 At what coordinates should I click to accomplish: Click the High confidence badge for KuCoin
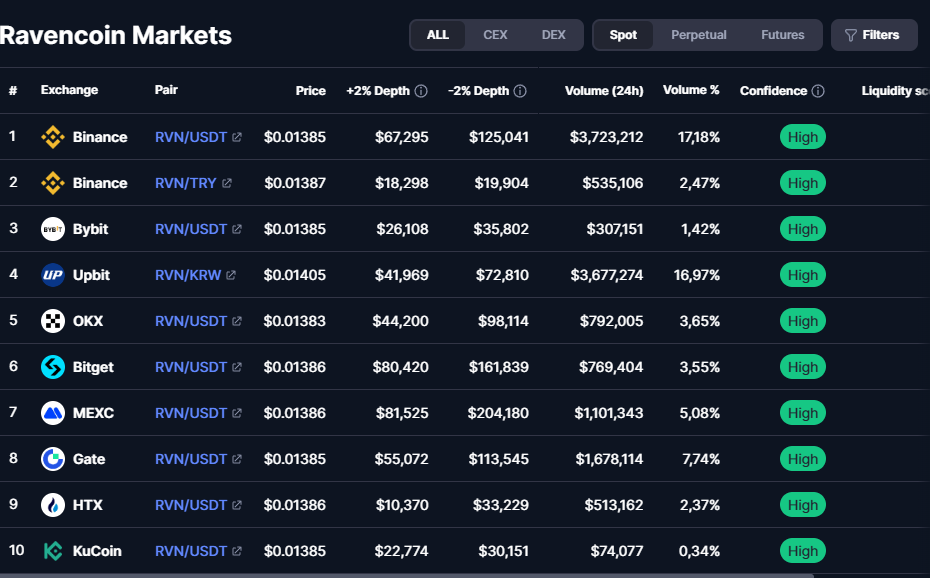[x=802, y=551]
